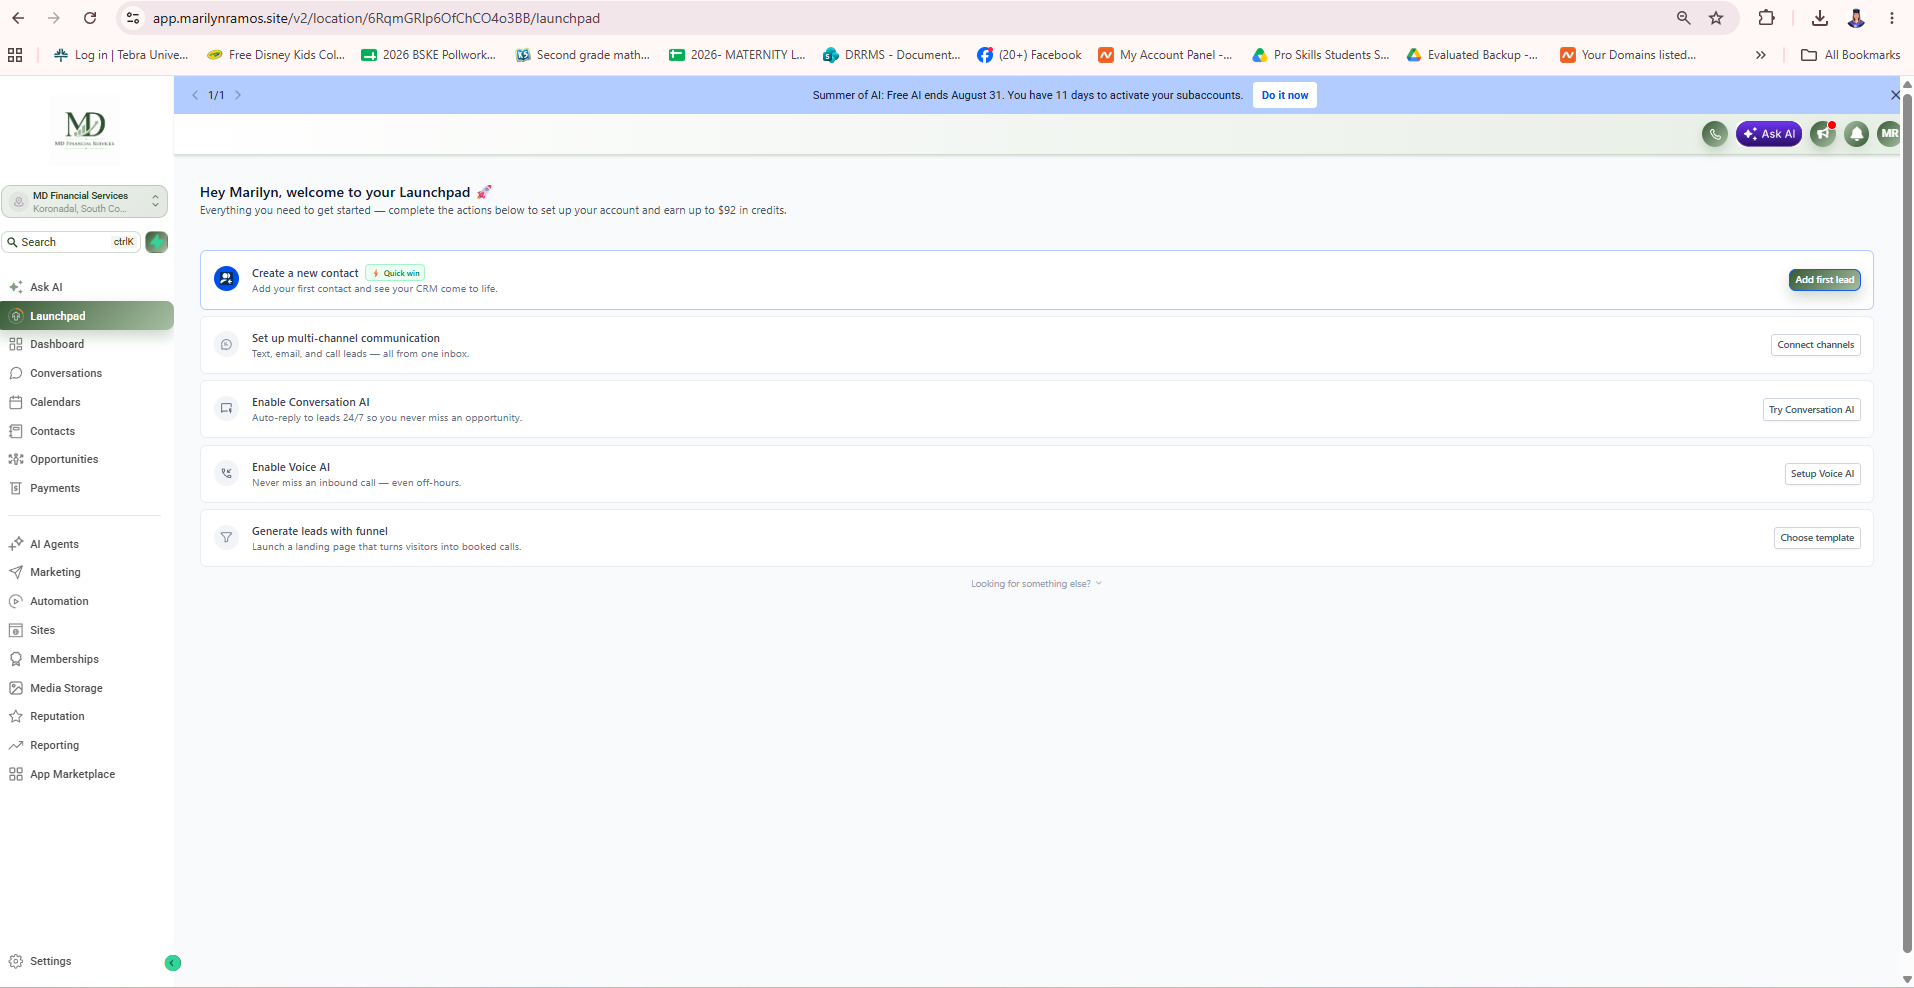Go to previous banner announcement arrow
The width and height of the screenshot is (1914, 988).
(x=195, y=95)
